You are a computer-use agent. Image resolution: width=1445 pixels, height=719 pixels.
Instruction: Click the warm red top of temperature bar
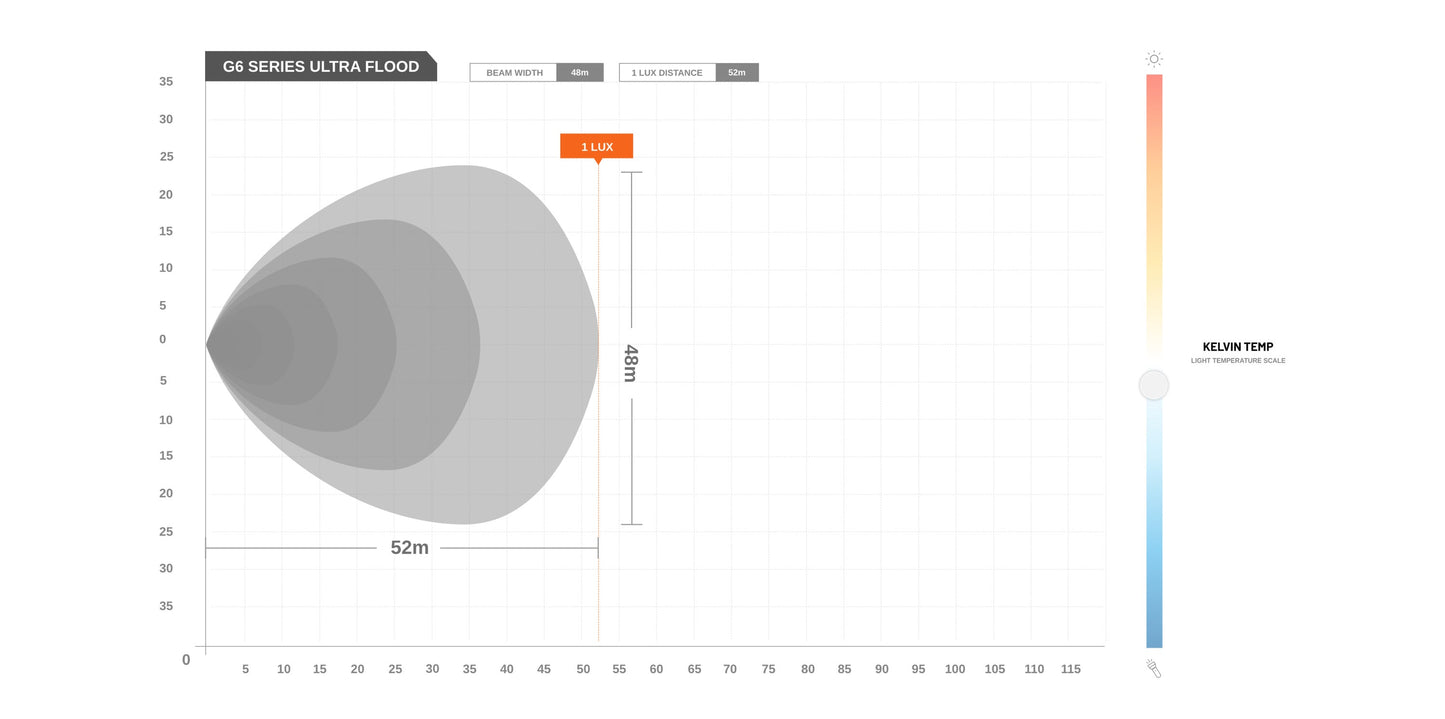1154,90
